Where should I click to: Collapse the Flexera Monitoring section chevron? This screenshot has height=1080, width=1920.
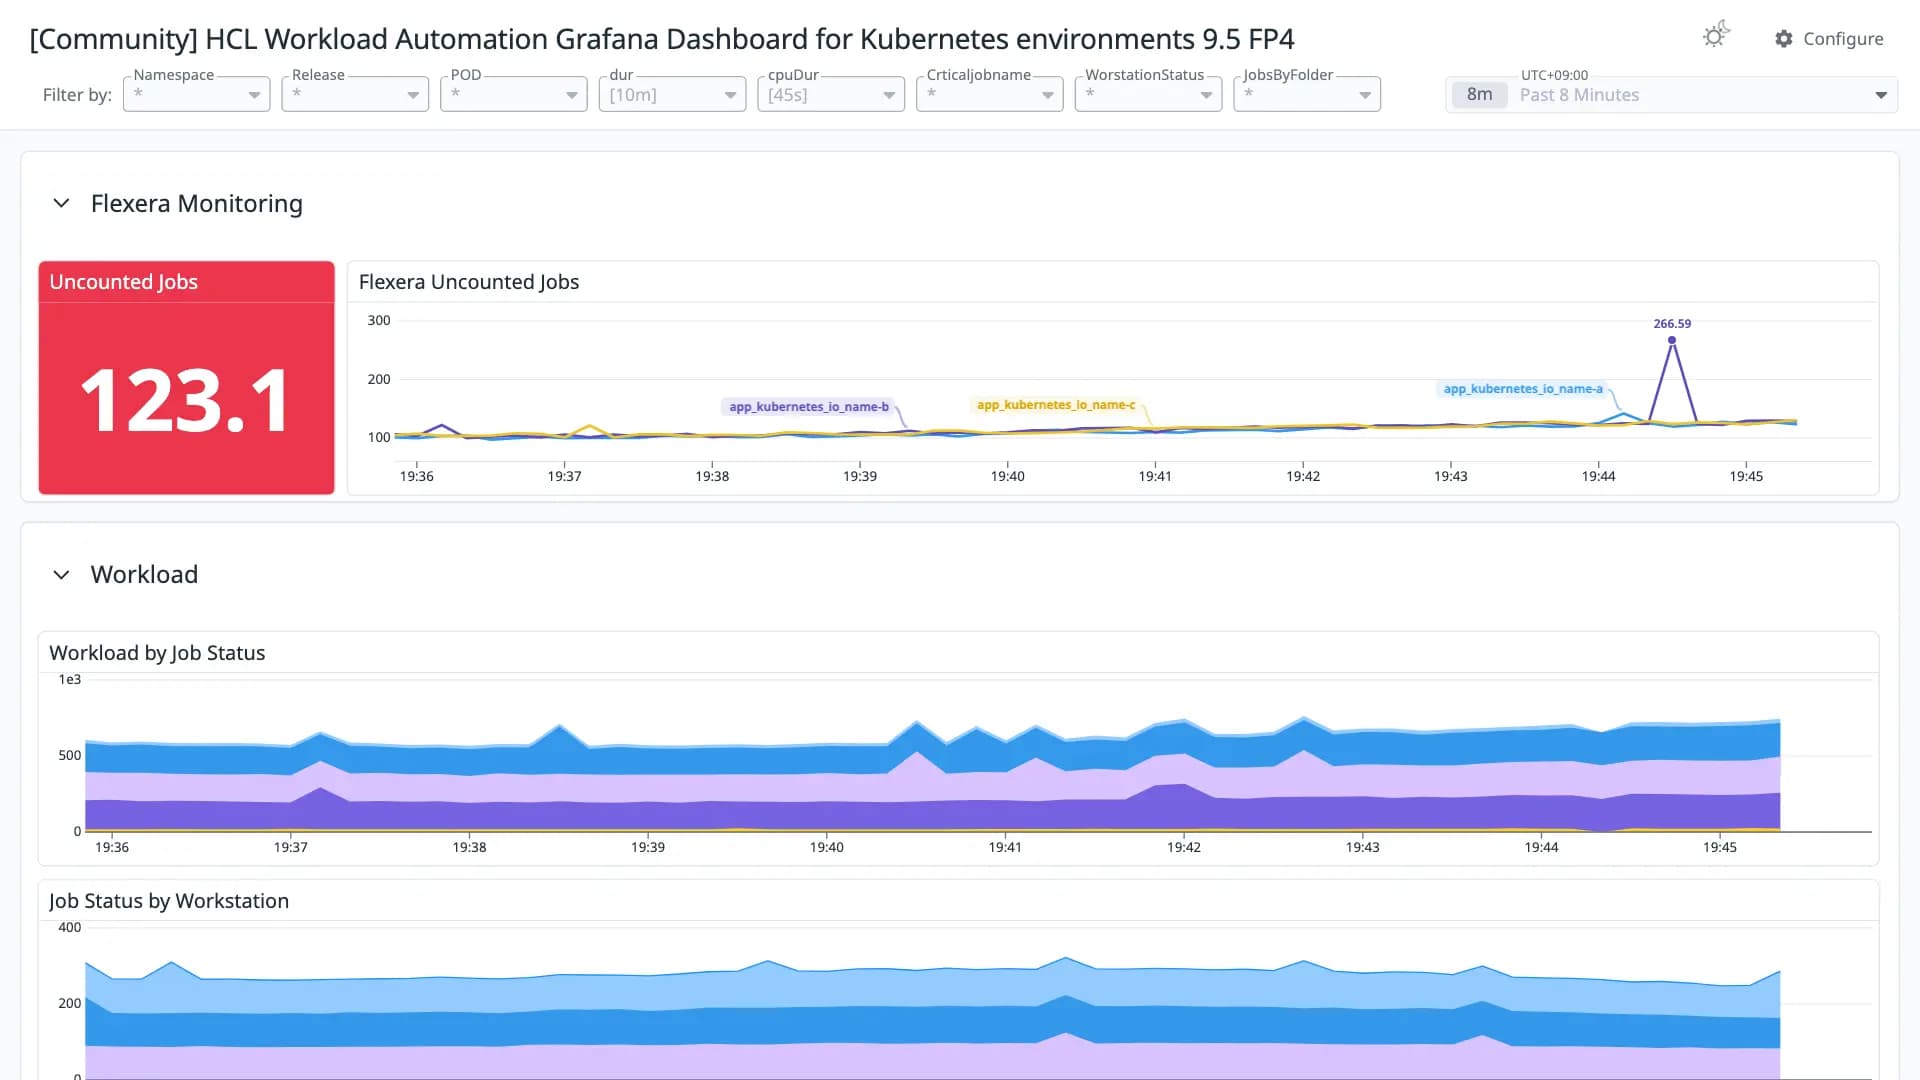pyautogui.click(x=61, y=203)
